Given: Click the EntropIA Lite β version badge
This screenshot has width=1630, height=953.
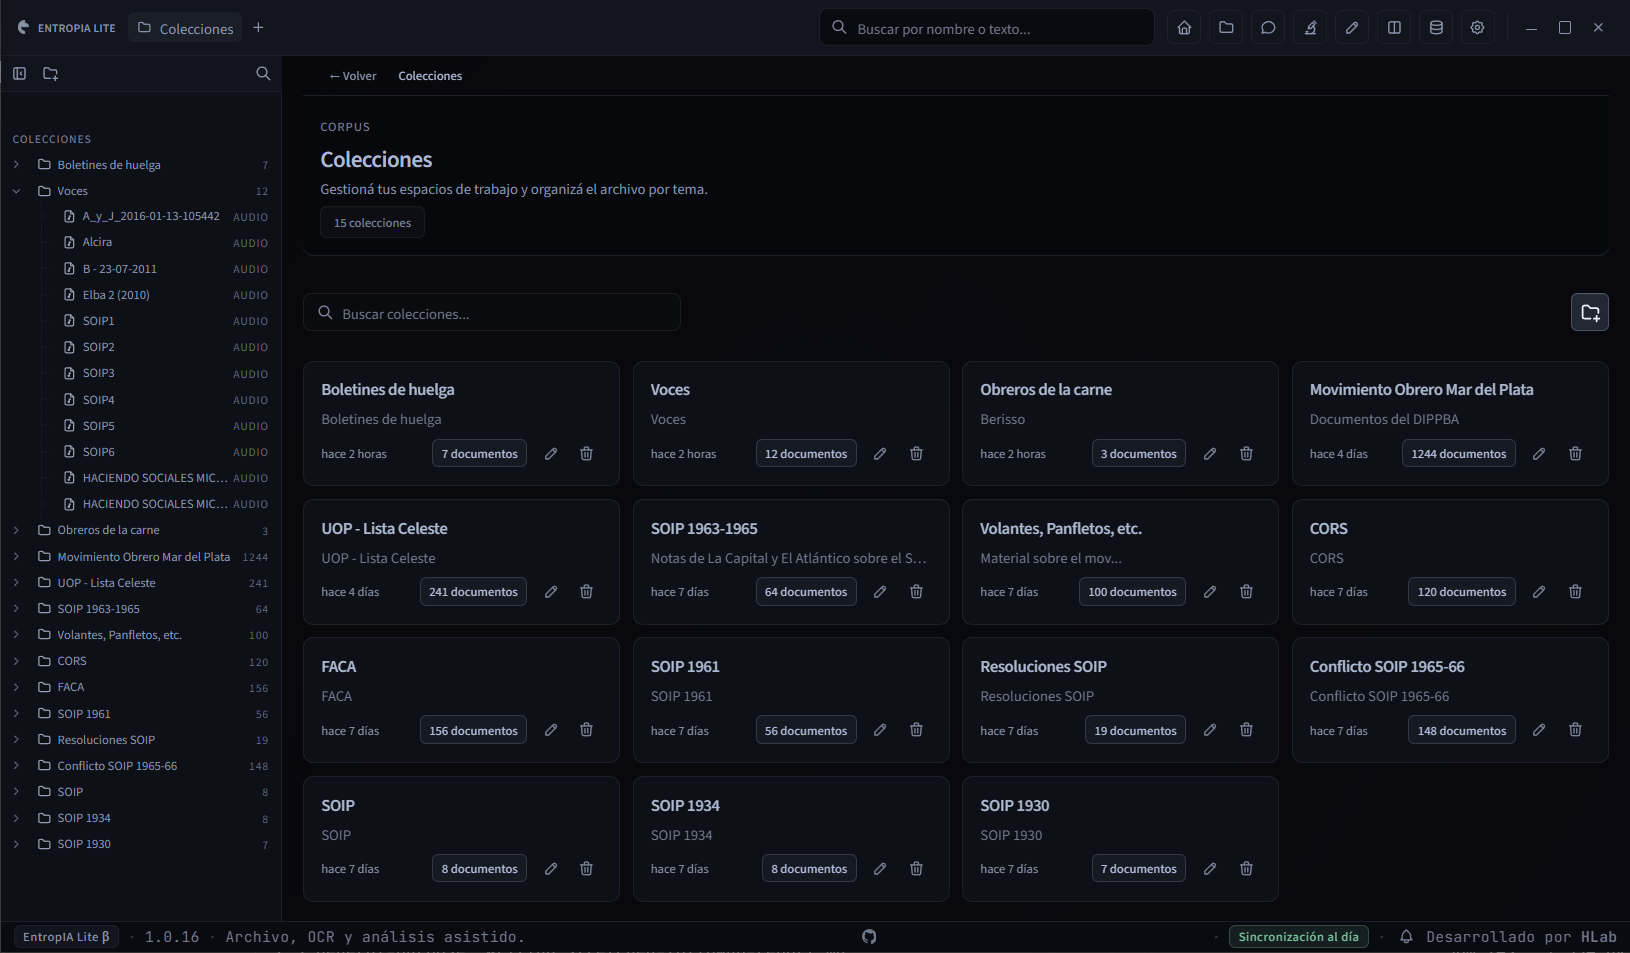Looking at the screenshot, I should coord(66,937).
